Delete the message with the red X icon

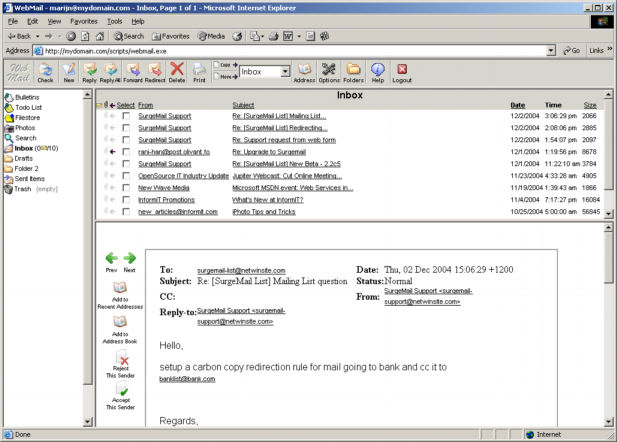[x=176, y=72]
